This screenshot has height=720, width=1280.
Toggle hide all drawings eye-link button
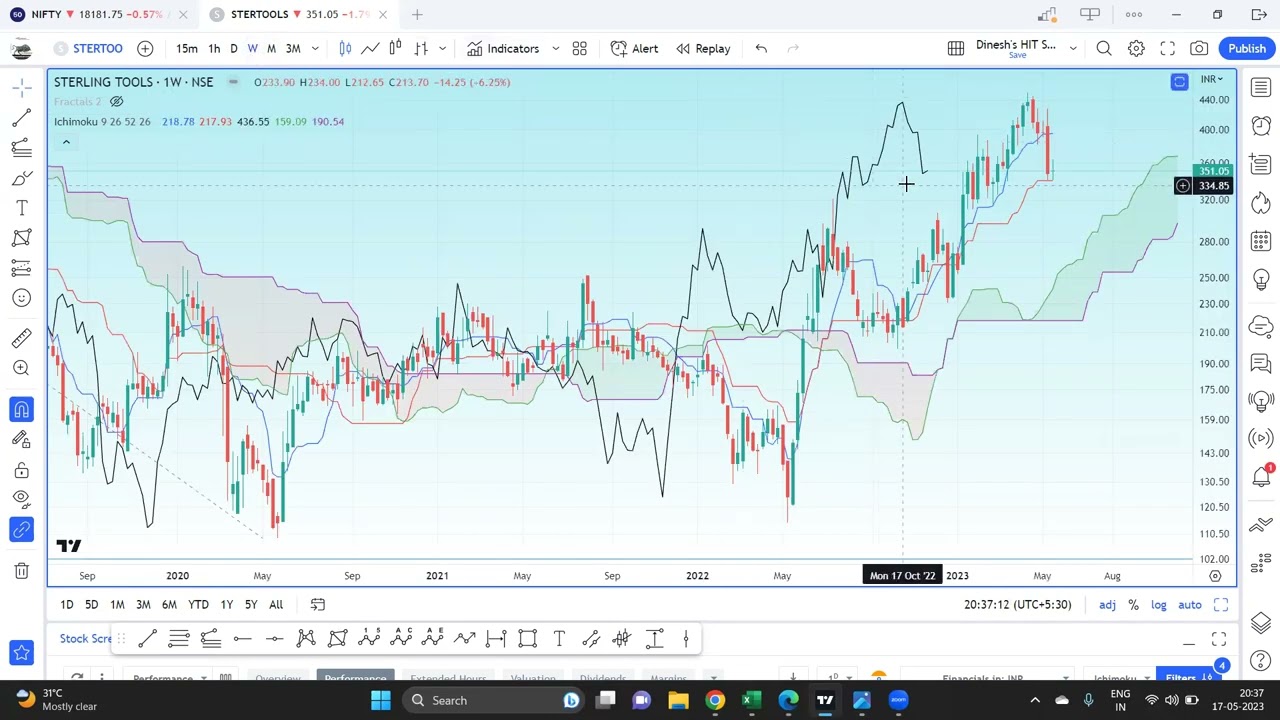(22, 499)
